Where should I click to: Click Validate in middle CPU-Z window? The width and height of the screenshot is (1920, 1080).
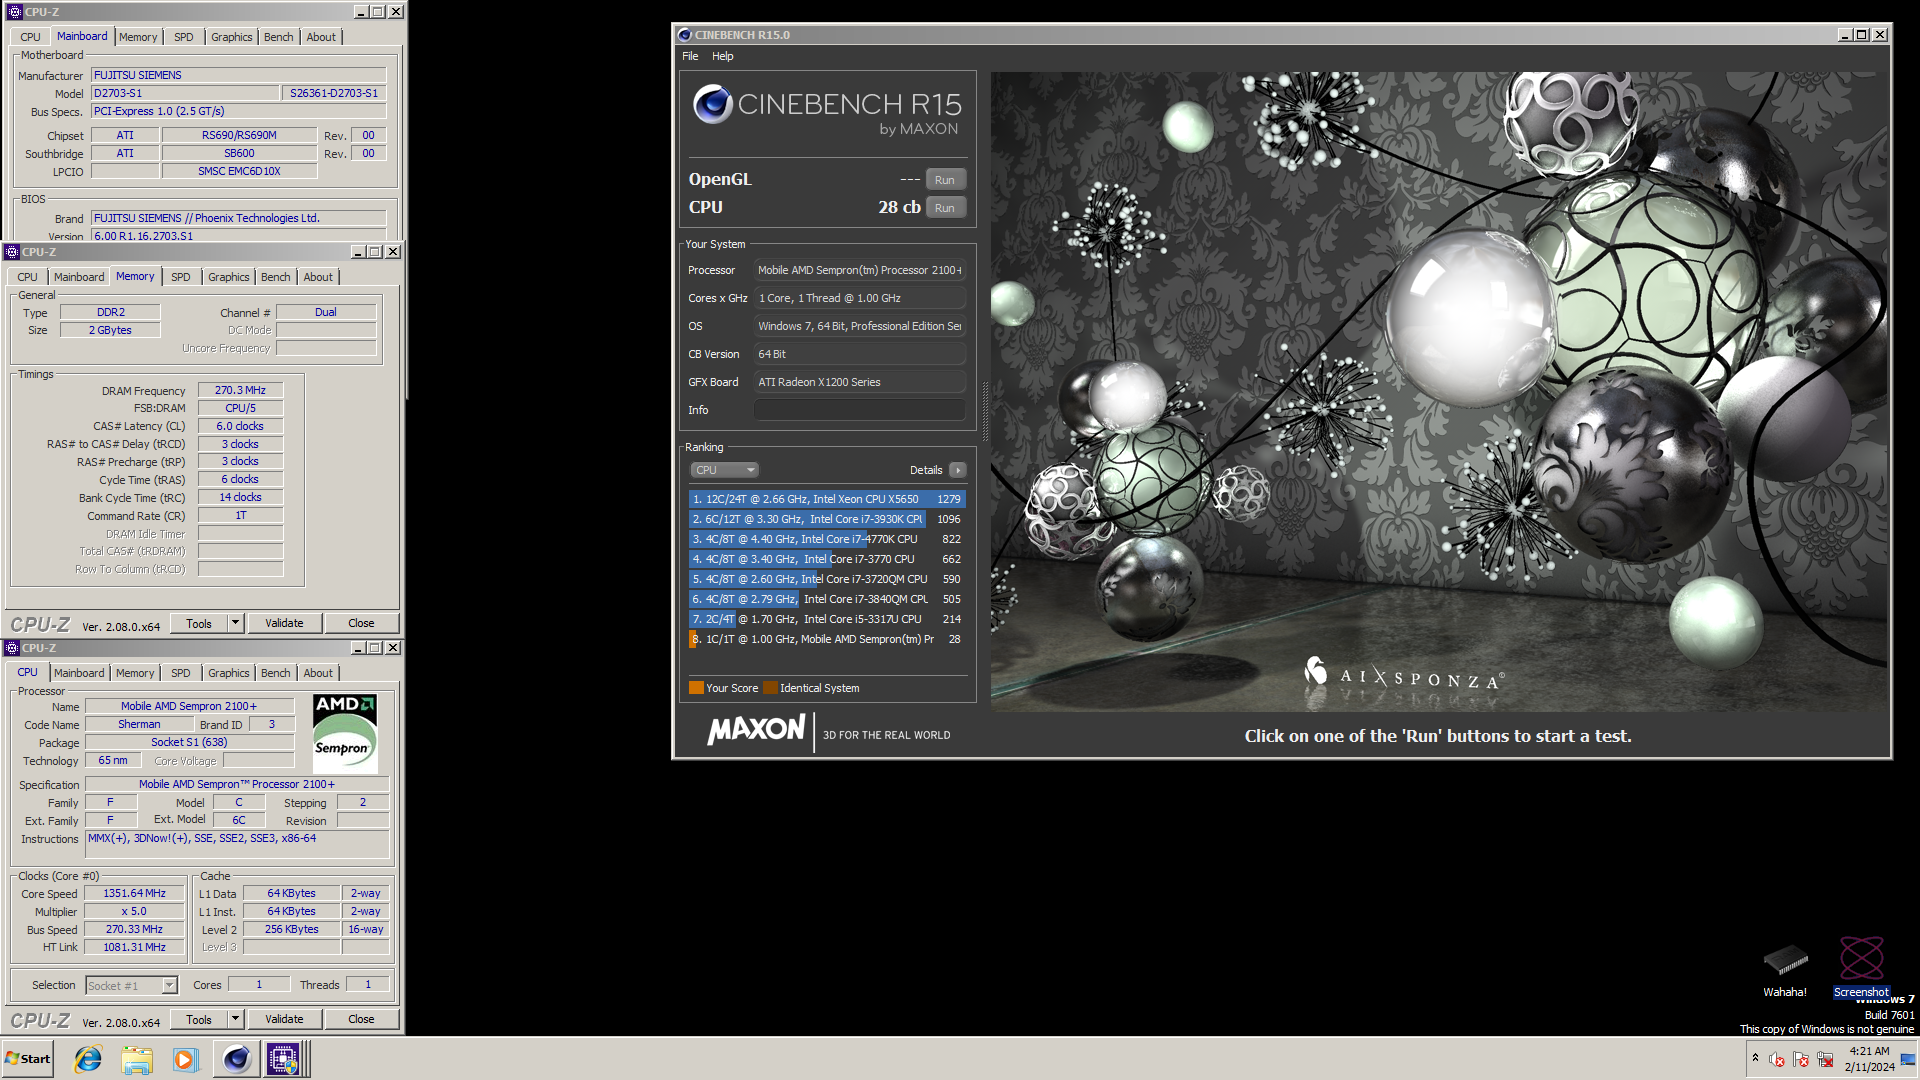pyautogui.click(x=284, y=623)
